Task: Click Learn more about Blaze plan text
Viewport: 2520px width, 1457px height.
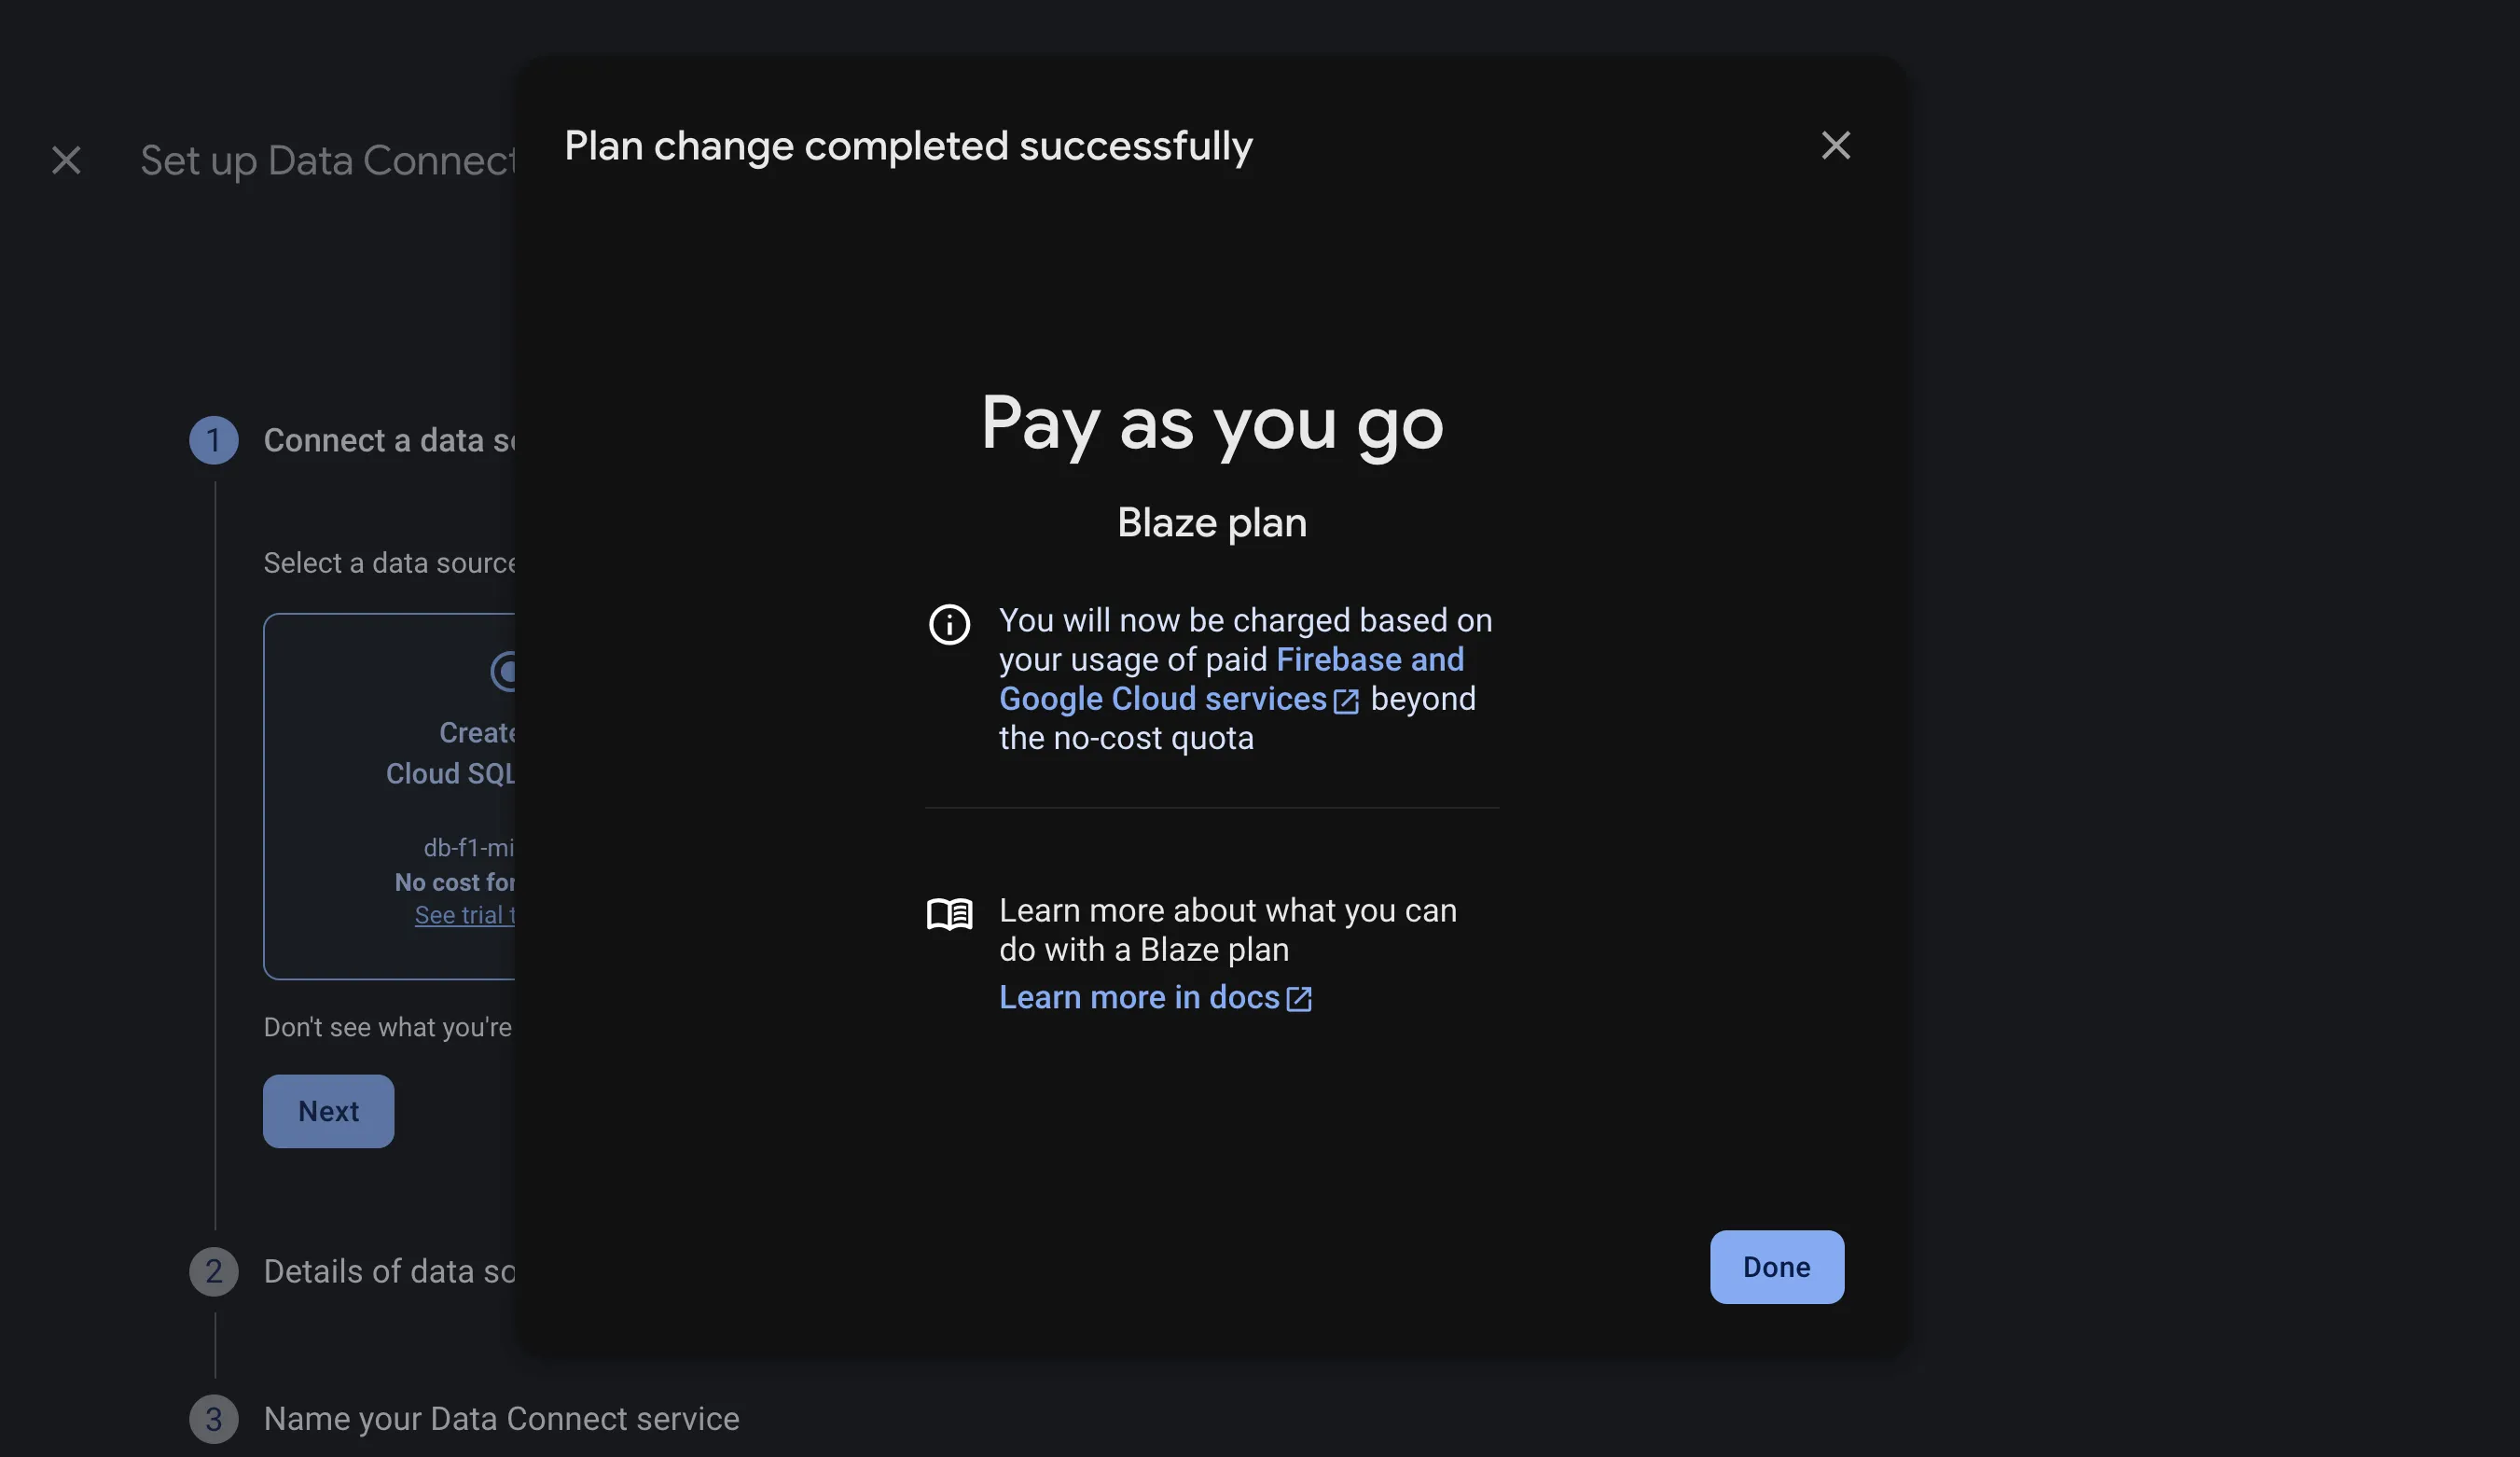Action: [1228, 930]
